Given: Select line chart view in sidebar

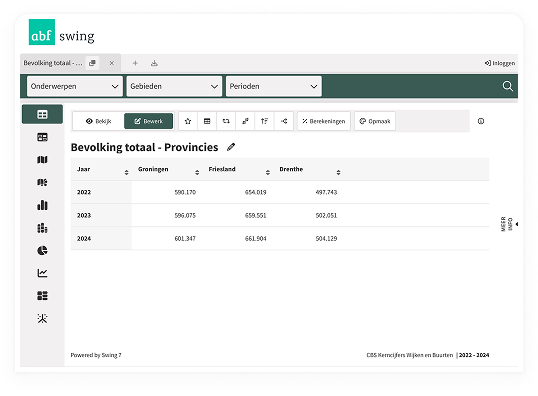Looking at the screenshot, I should (42, 273).
